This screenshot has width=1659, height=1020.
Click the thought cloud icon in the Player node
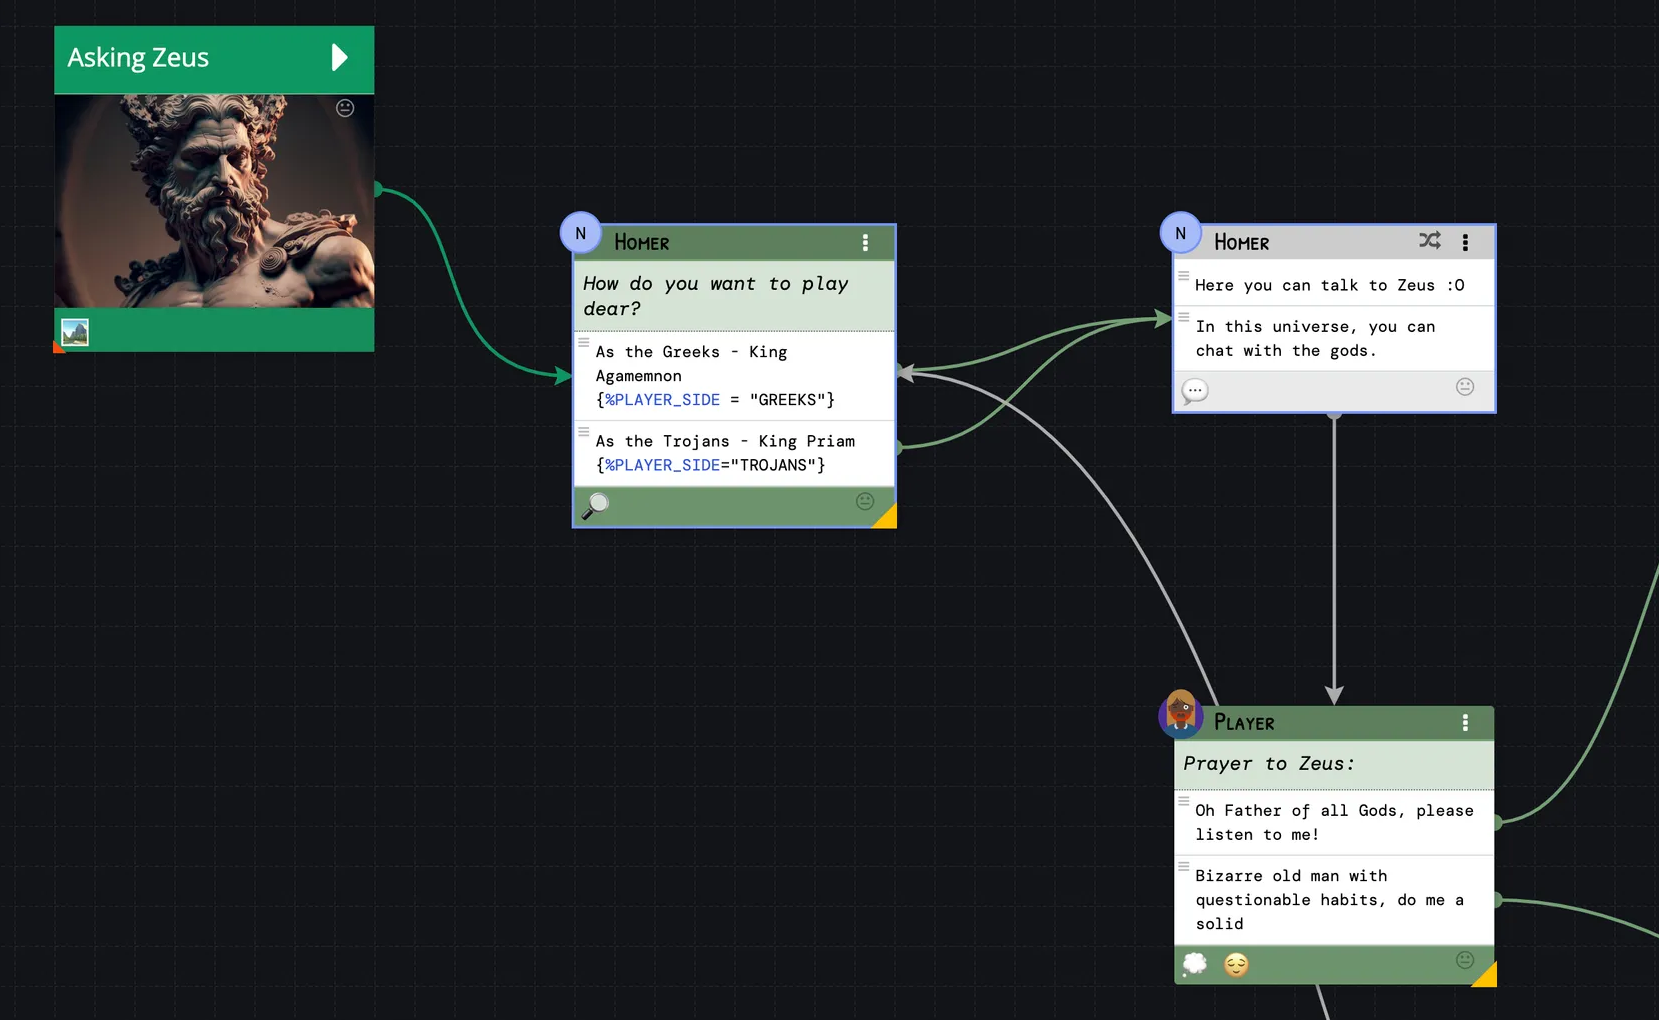pyautogui.click(x=1195, y=964)
